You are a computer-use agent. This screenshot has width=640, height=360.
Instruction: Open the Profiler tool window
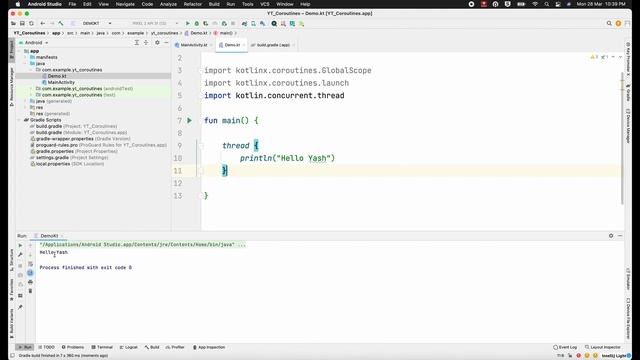coord(175,347)
